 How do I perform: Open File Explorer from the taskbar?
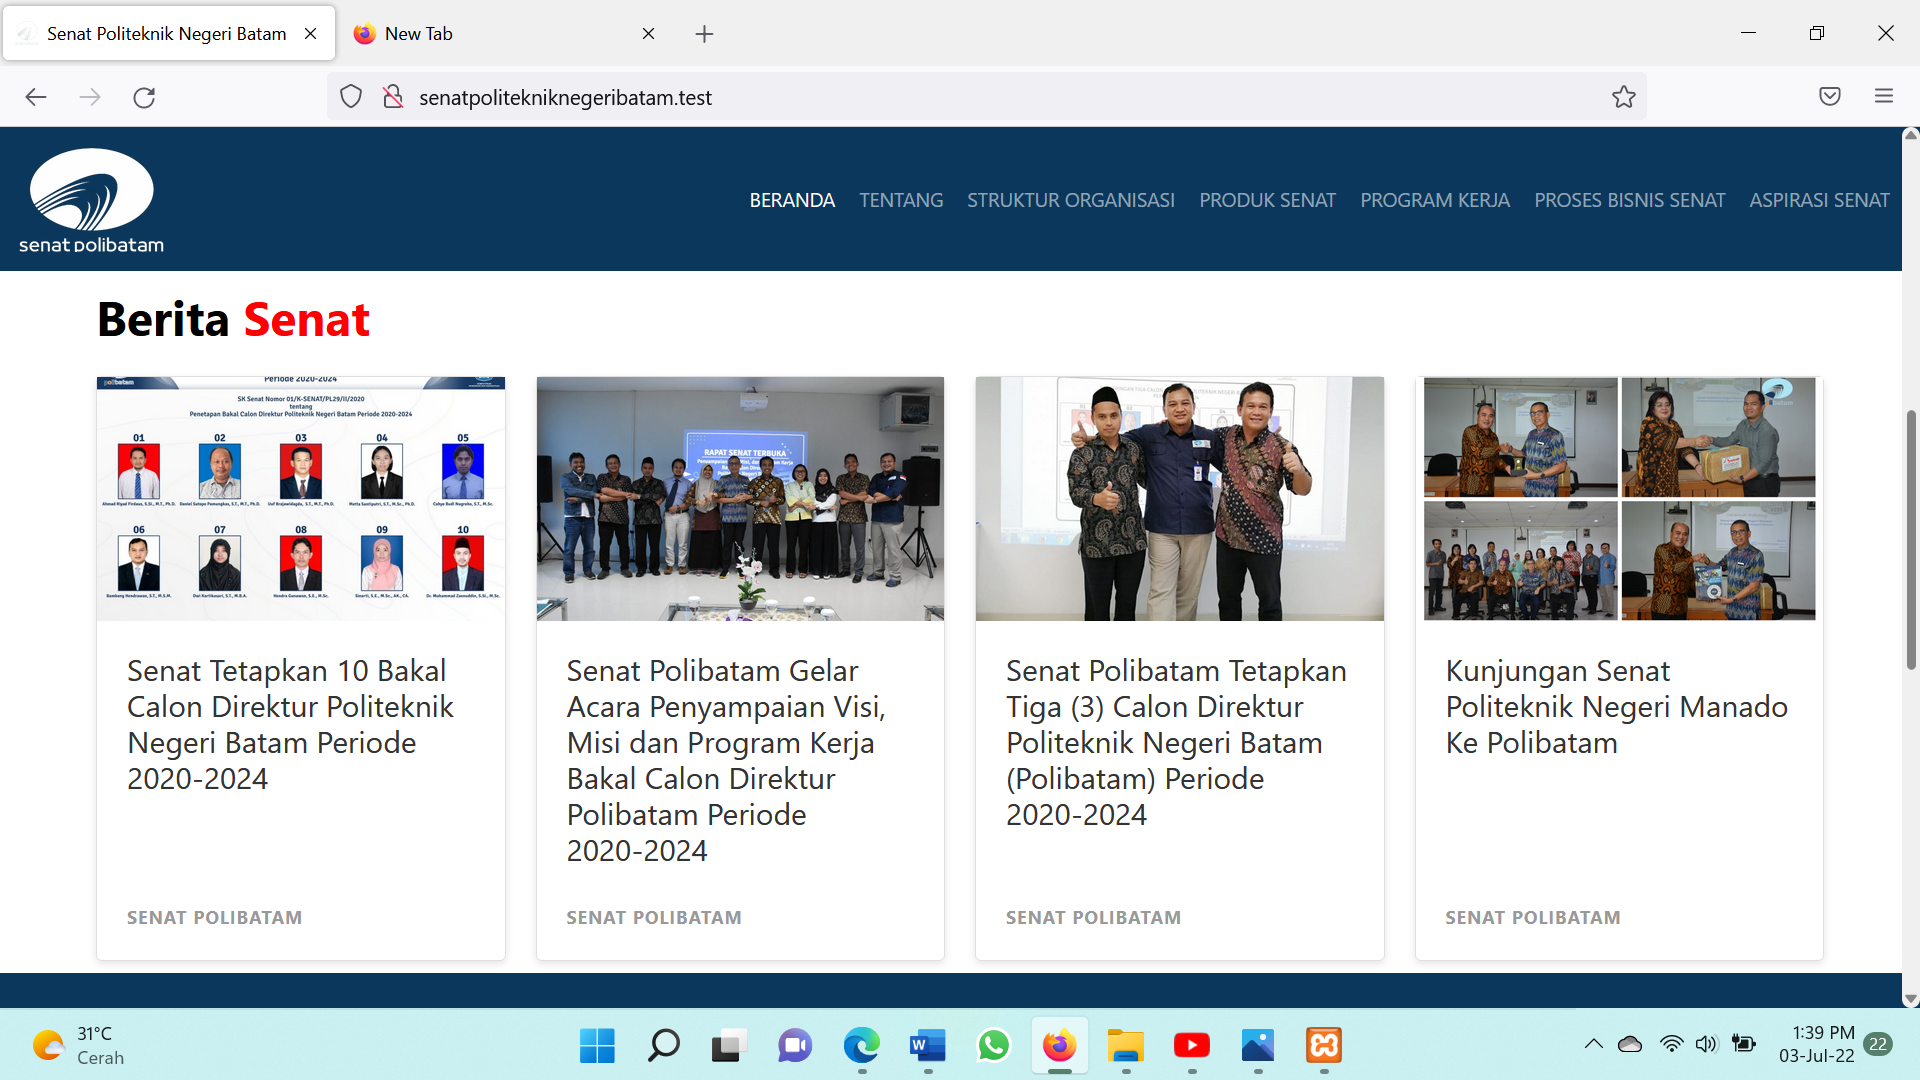(1125, 1046)
